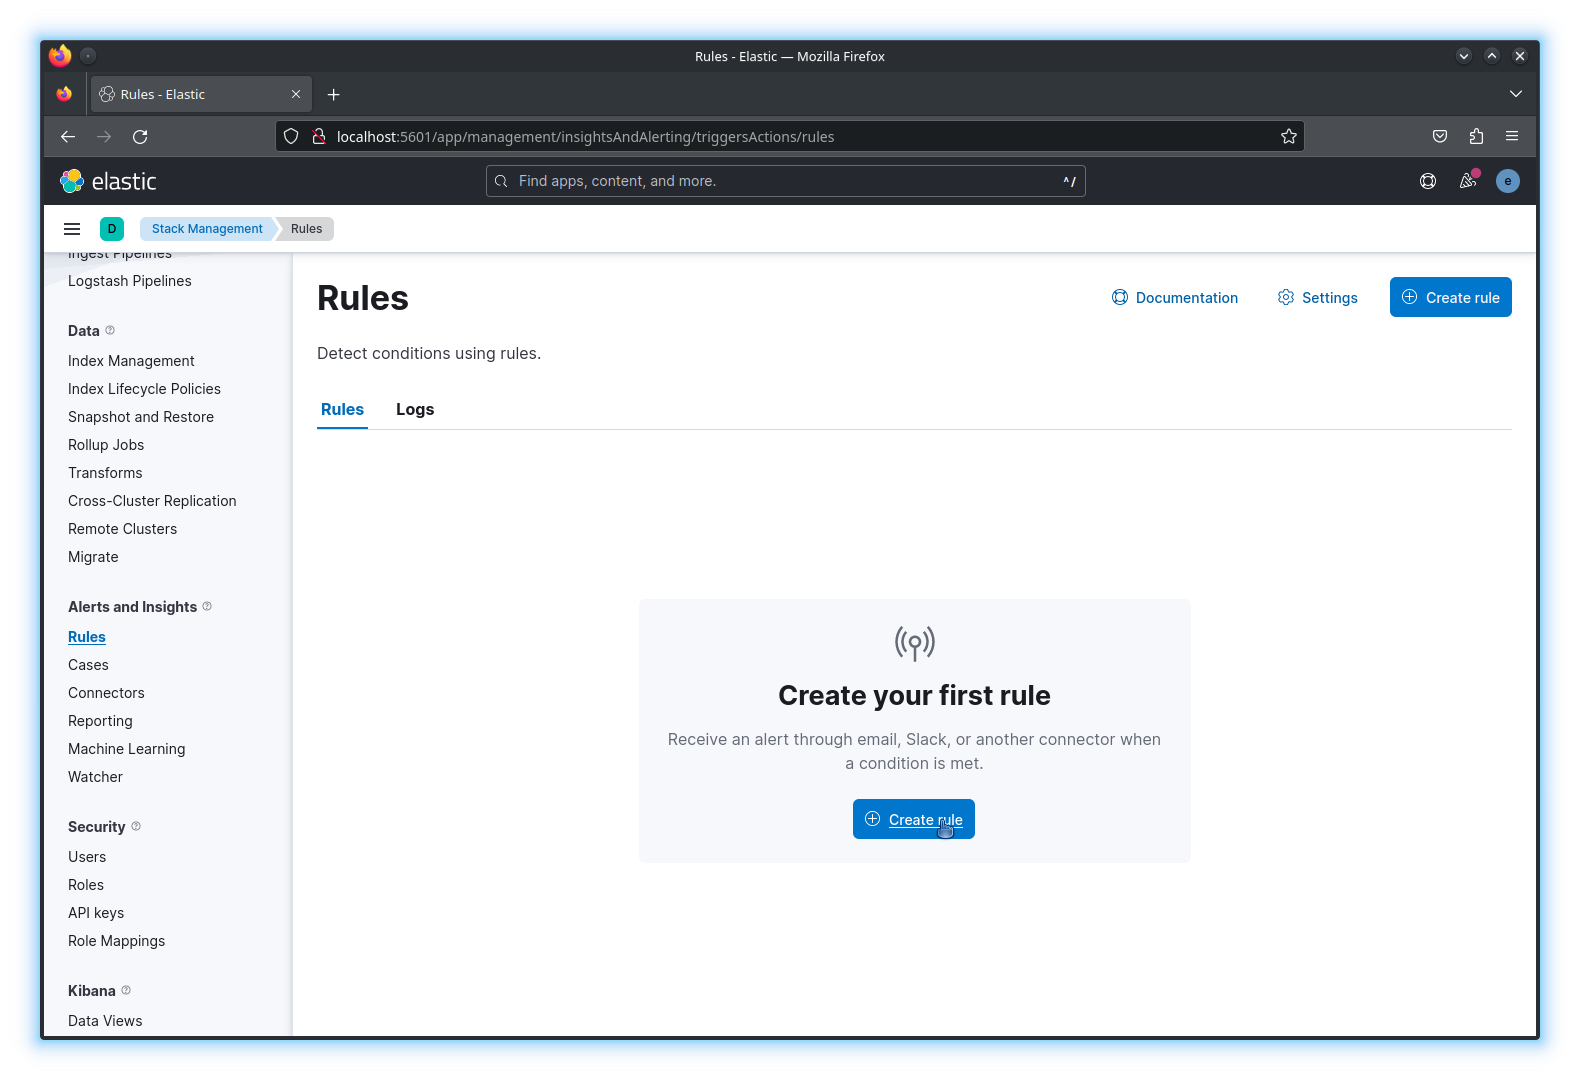
Task: Open Logstash Pipelines
Action: click(130, 281)
